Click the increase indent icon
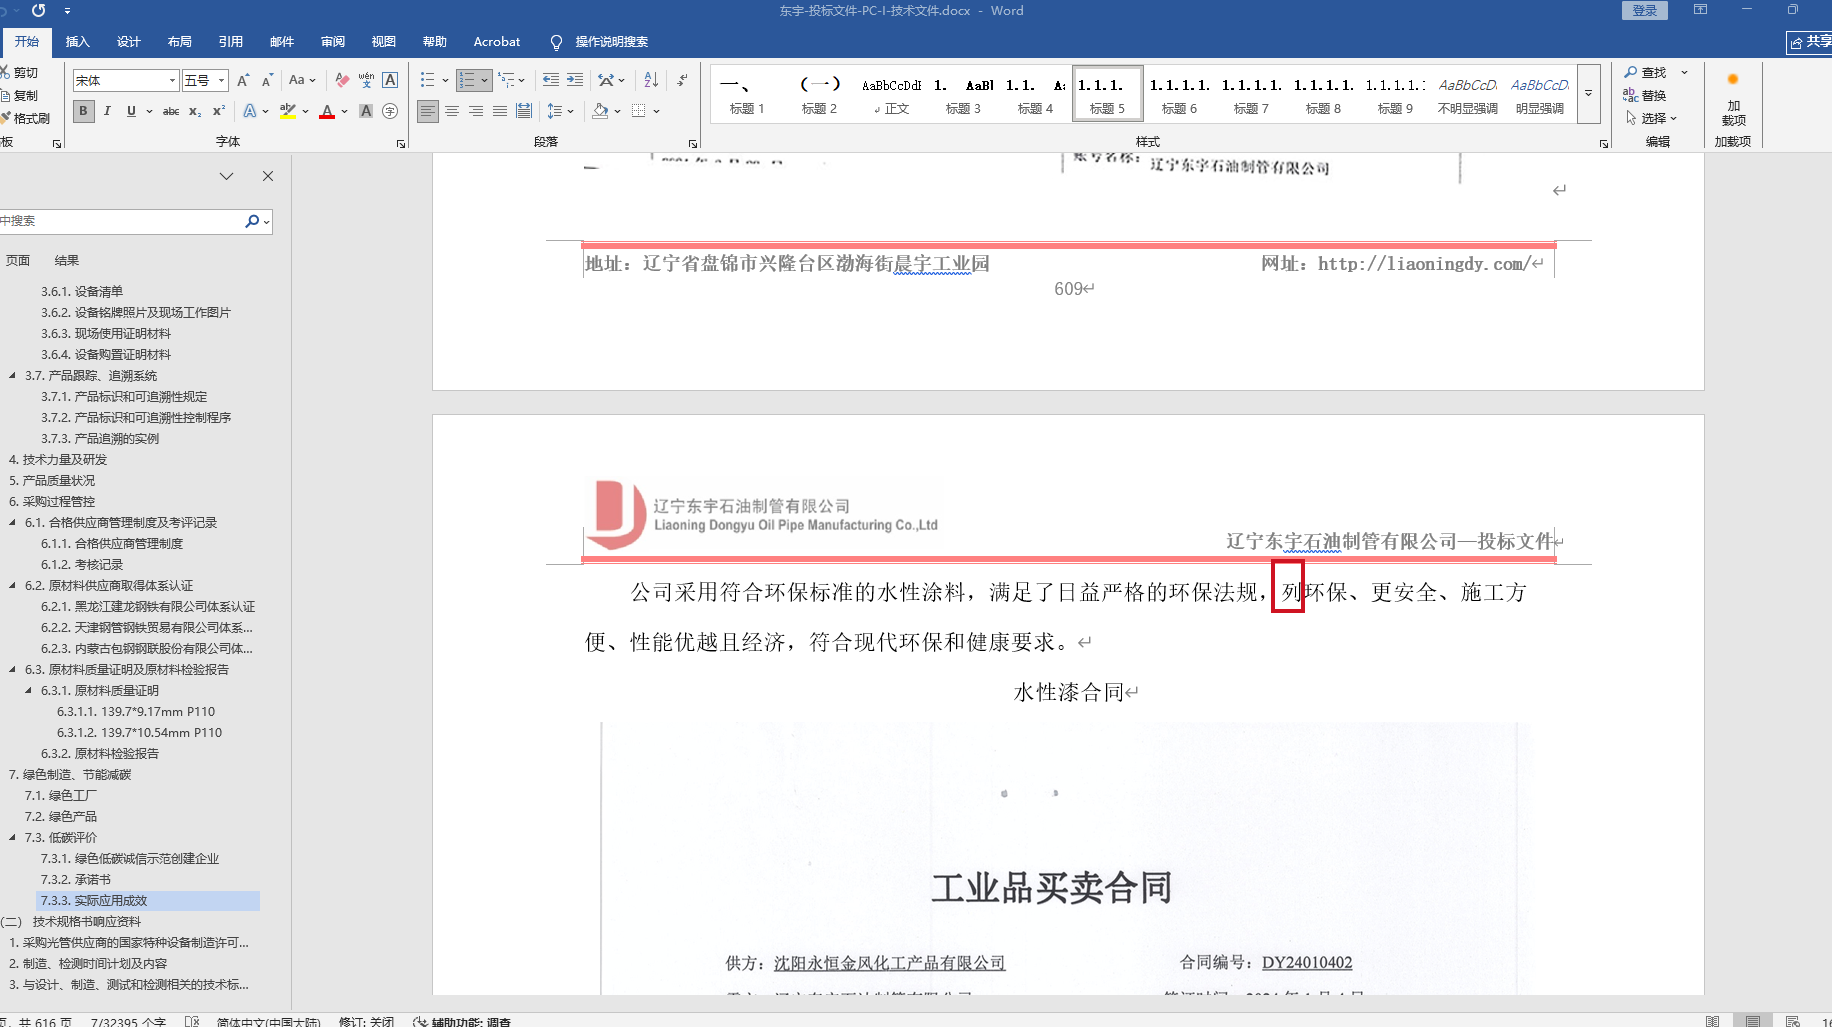Viewport: 1832px width, 1027px height. (575, 80)
